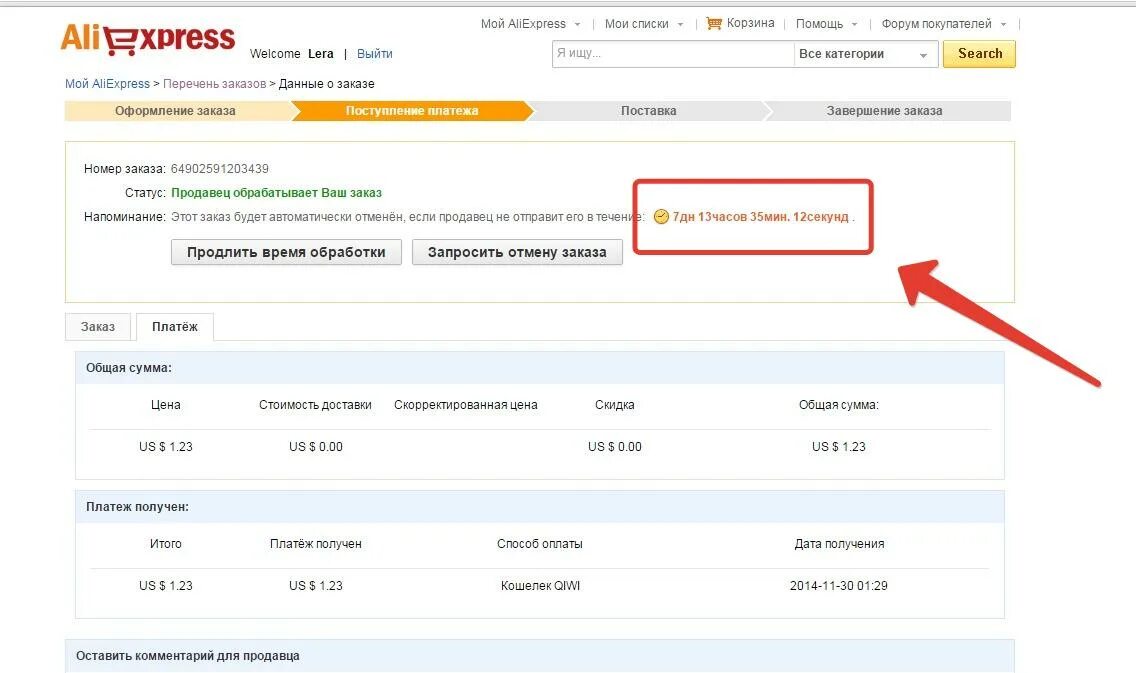Click order number 64902591203439

(220, 169)
